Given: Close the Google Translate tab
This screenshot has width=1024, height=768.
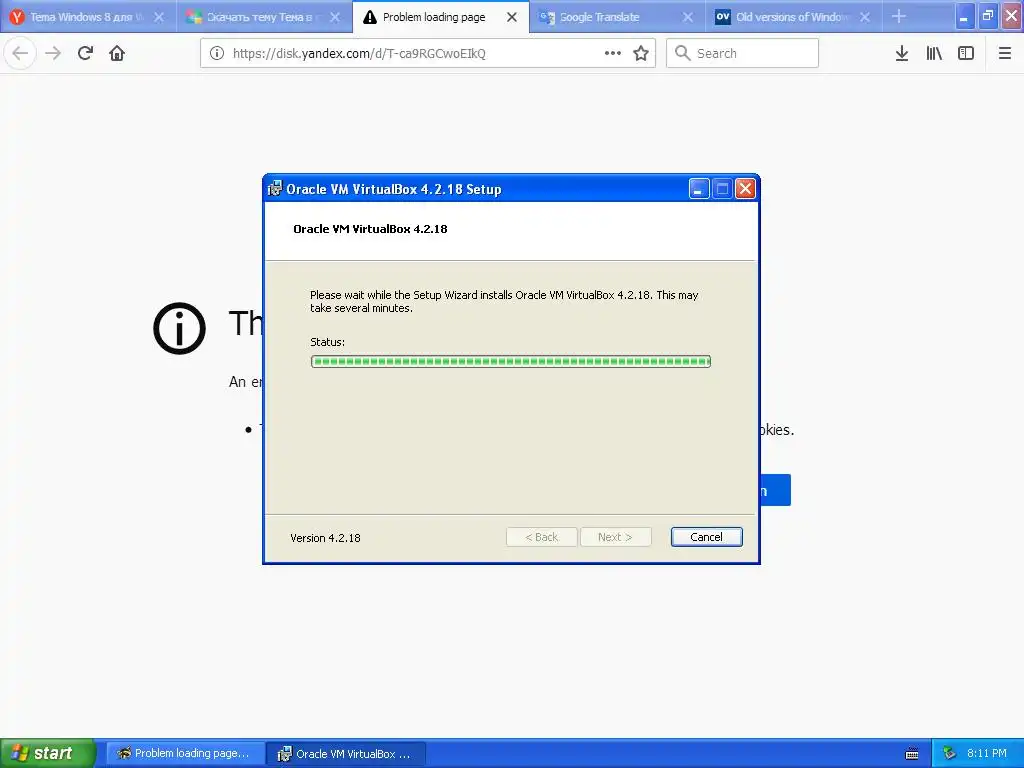Looking at the screenshot, I should click(x=688, y=17).
